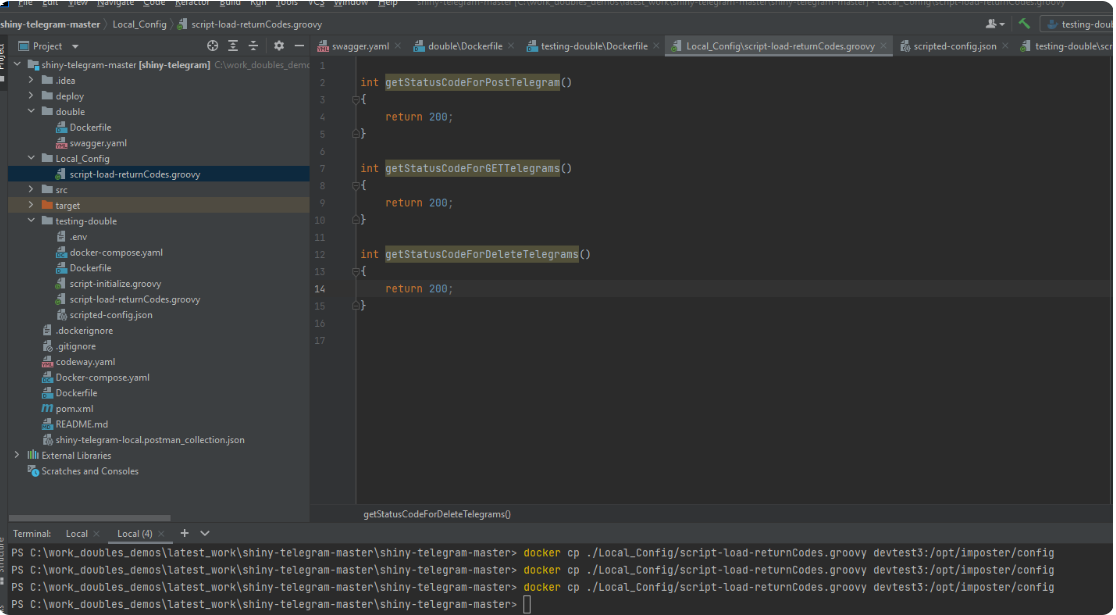
Task: Click the Code With Me users icon
Action: 990,22
